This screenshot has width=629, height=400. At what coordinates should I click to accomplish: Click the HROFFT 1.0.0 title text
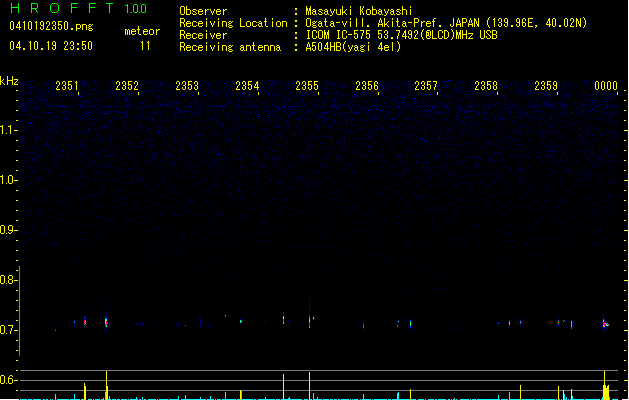(78, 8)
